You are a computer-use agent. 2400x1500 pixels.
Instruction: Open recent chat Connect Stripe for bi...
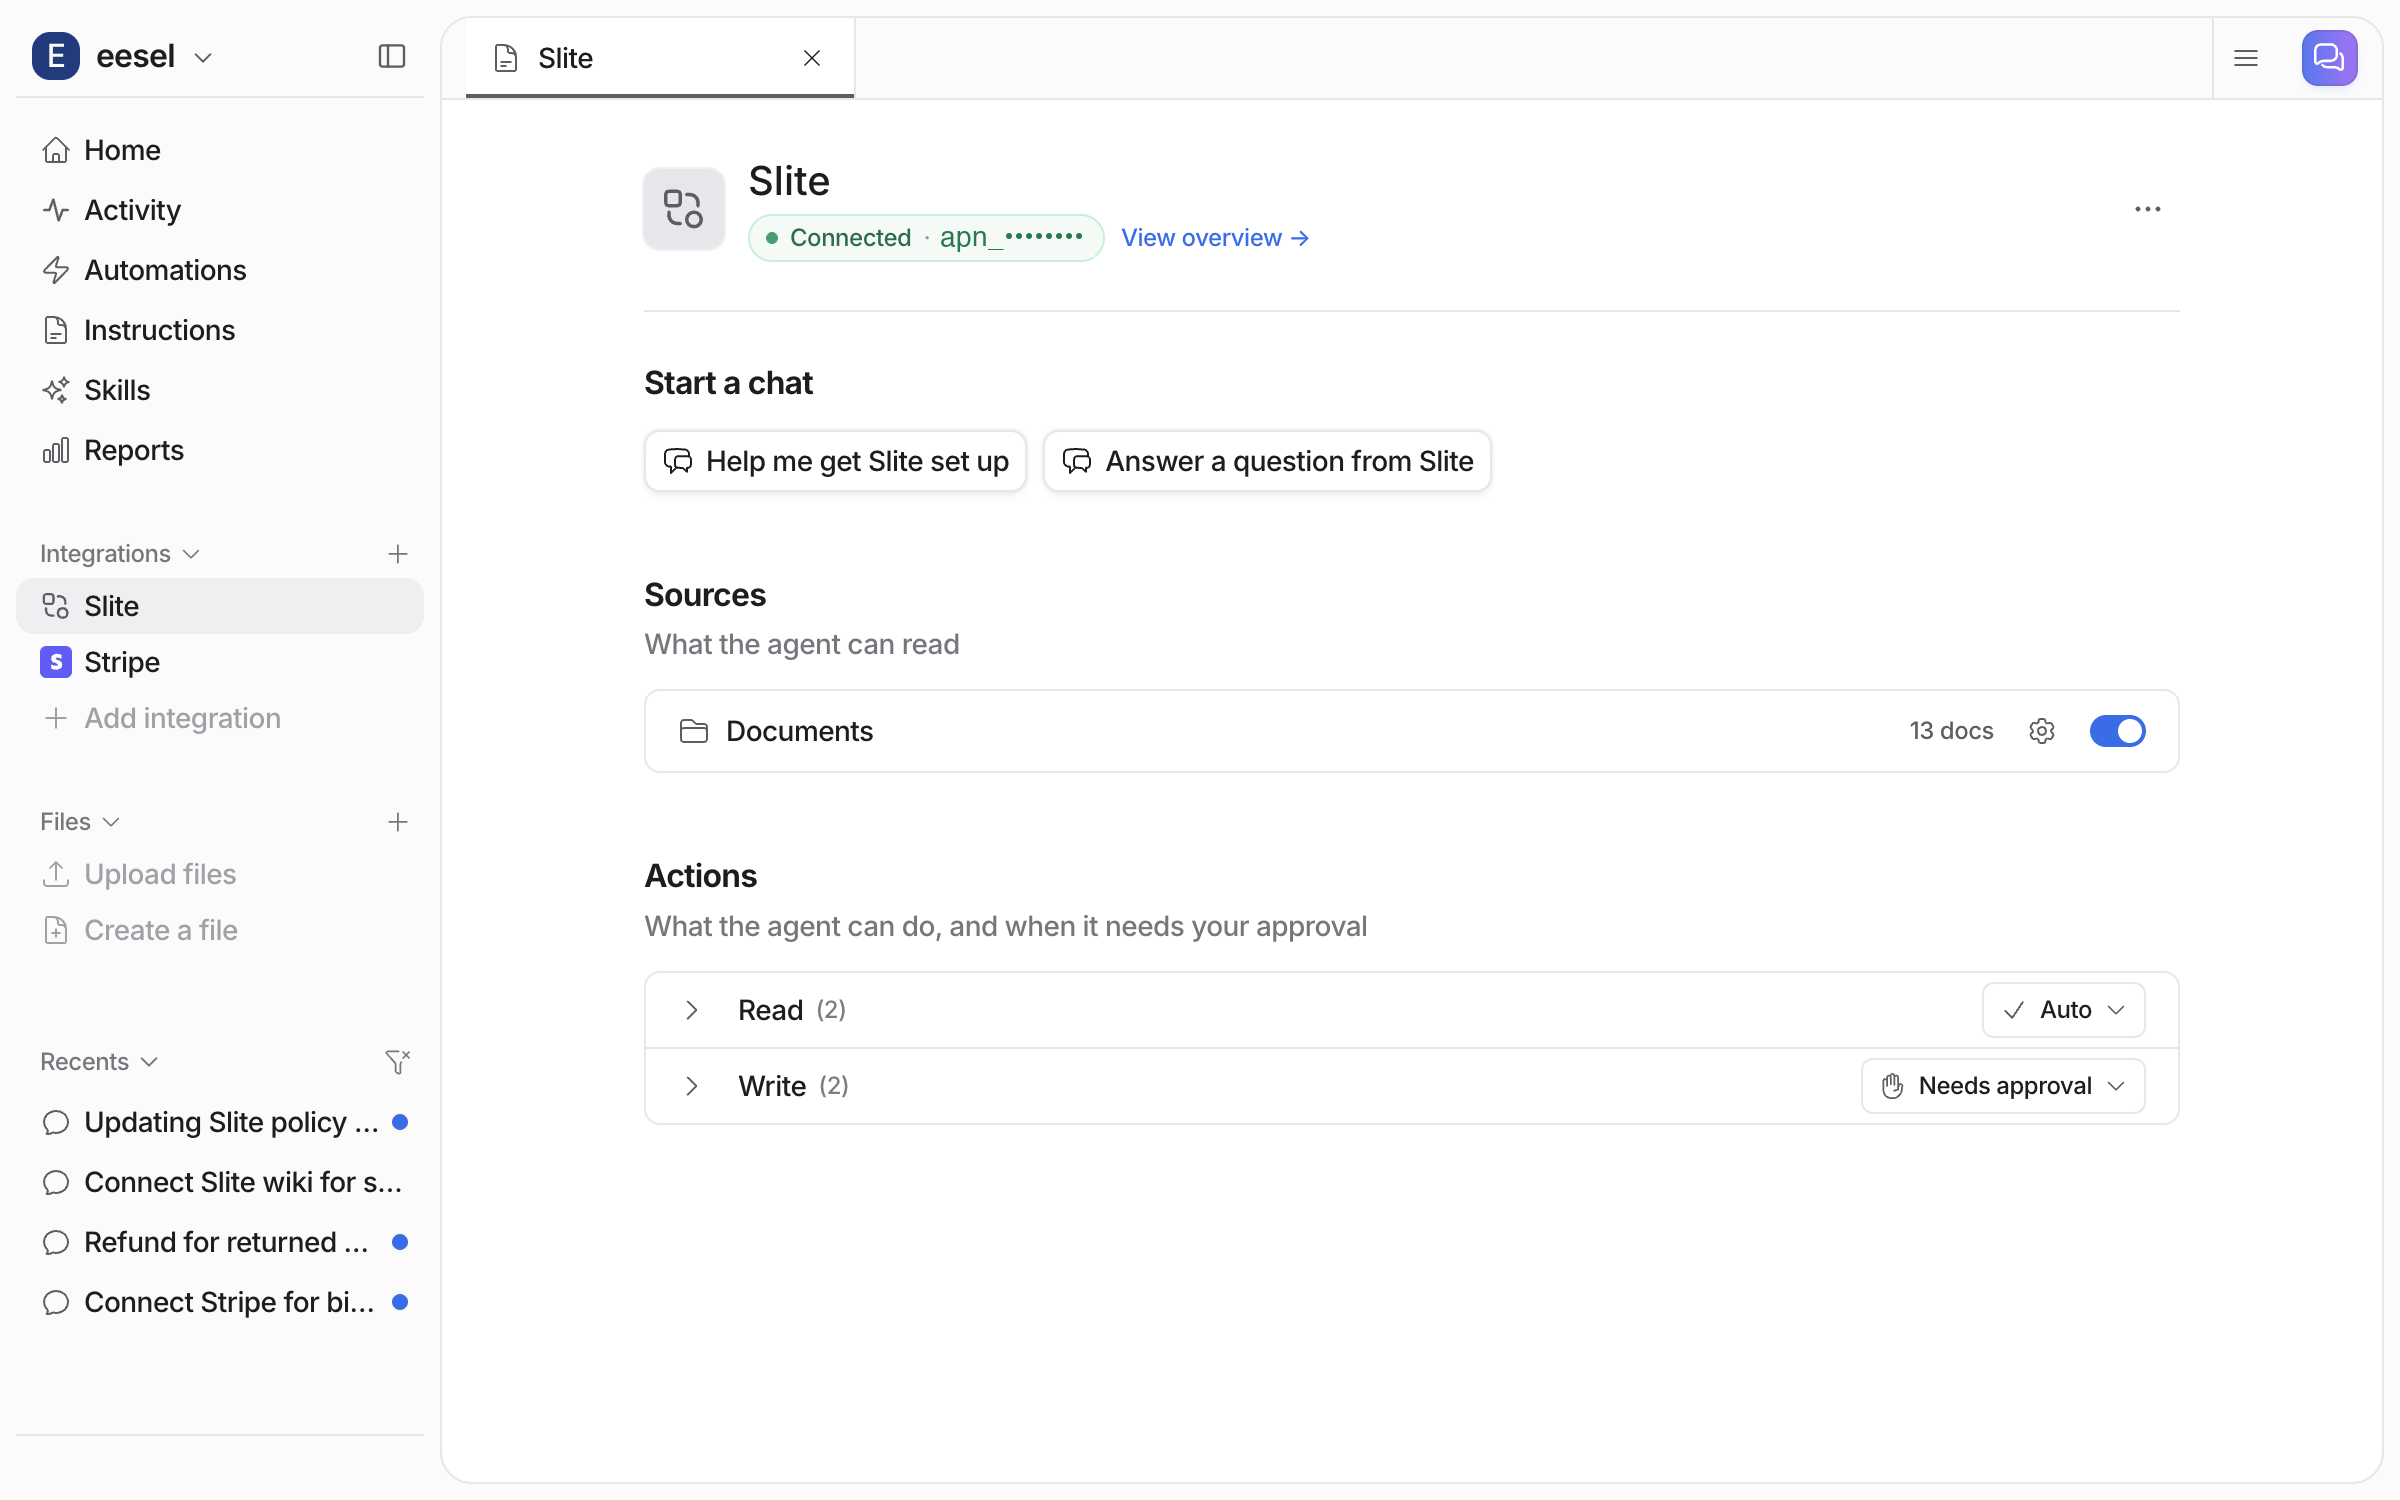220,1302
